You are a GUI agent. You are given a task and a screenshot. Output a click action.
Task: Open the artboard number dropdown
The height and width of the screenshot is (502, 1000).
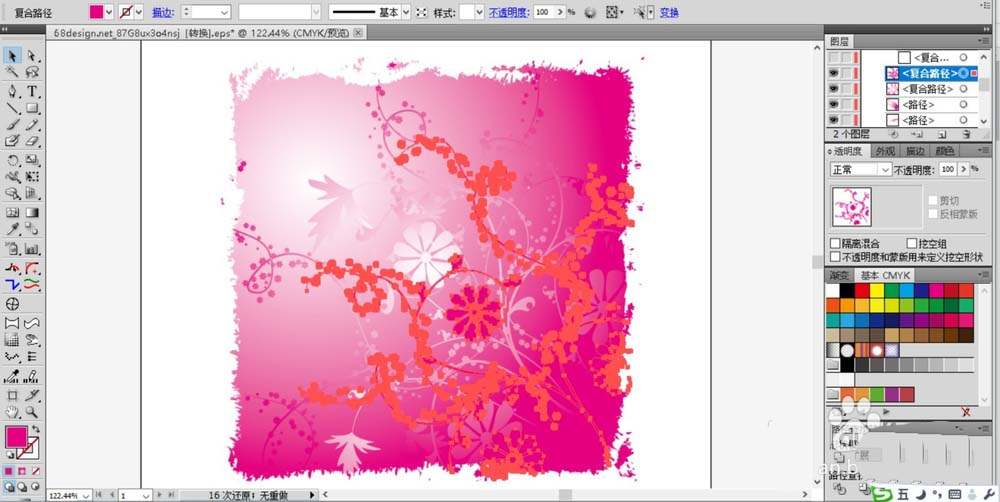146,496
